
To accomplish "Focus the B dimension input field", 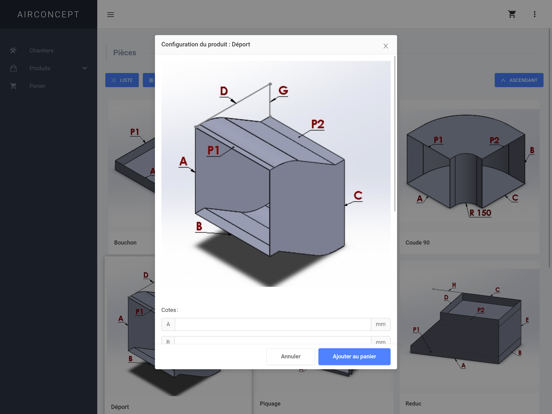I will pos(273,341).
